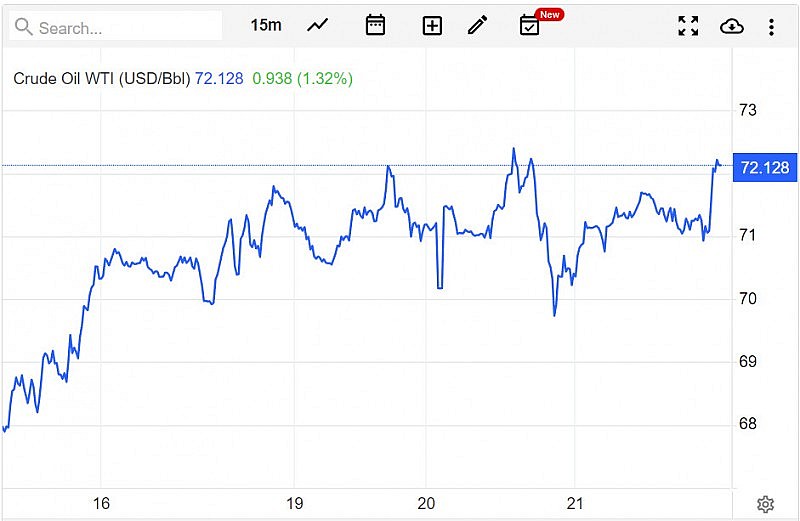Image resolution: width=800 pixels, height=521 pixels.
Task: Click the 73 price axis label
Action: click(747, 109)
